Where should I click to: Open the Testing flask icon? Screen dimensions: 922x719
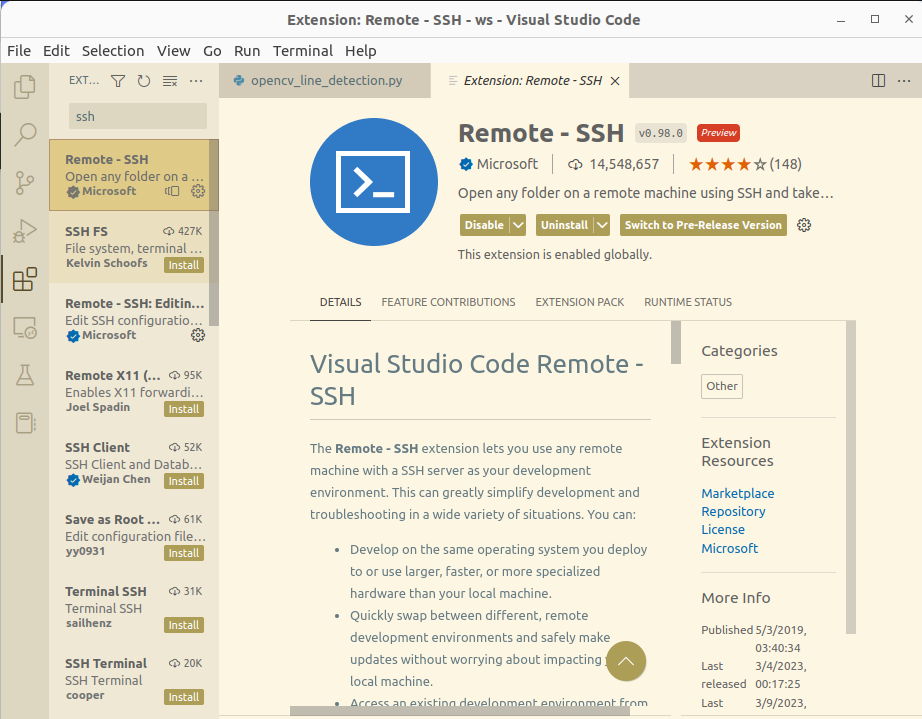(x=24, y=375)
